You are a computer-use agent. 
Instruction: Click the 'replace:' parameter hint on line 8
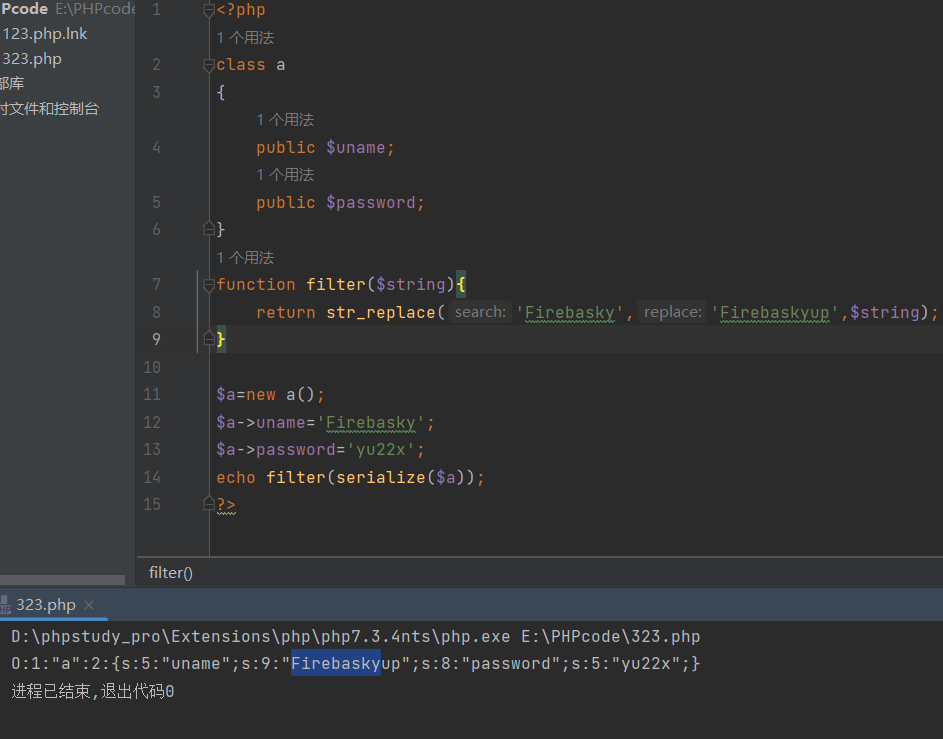672,312
